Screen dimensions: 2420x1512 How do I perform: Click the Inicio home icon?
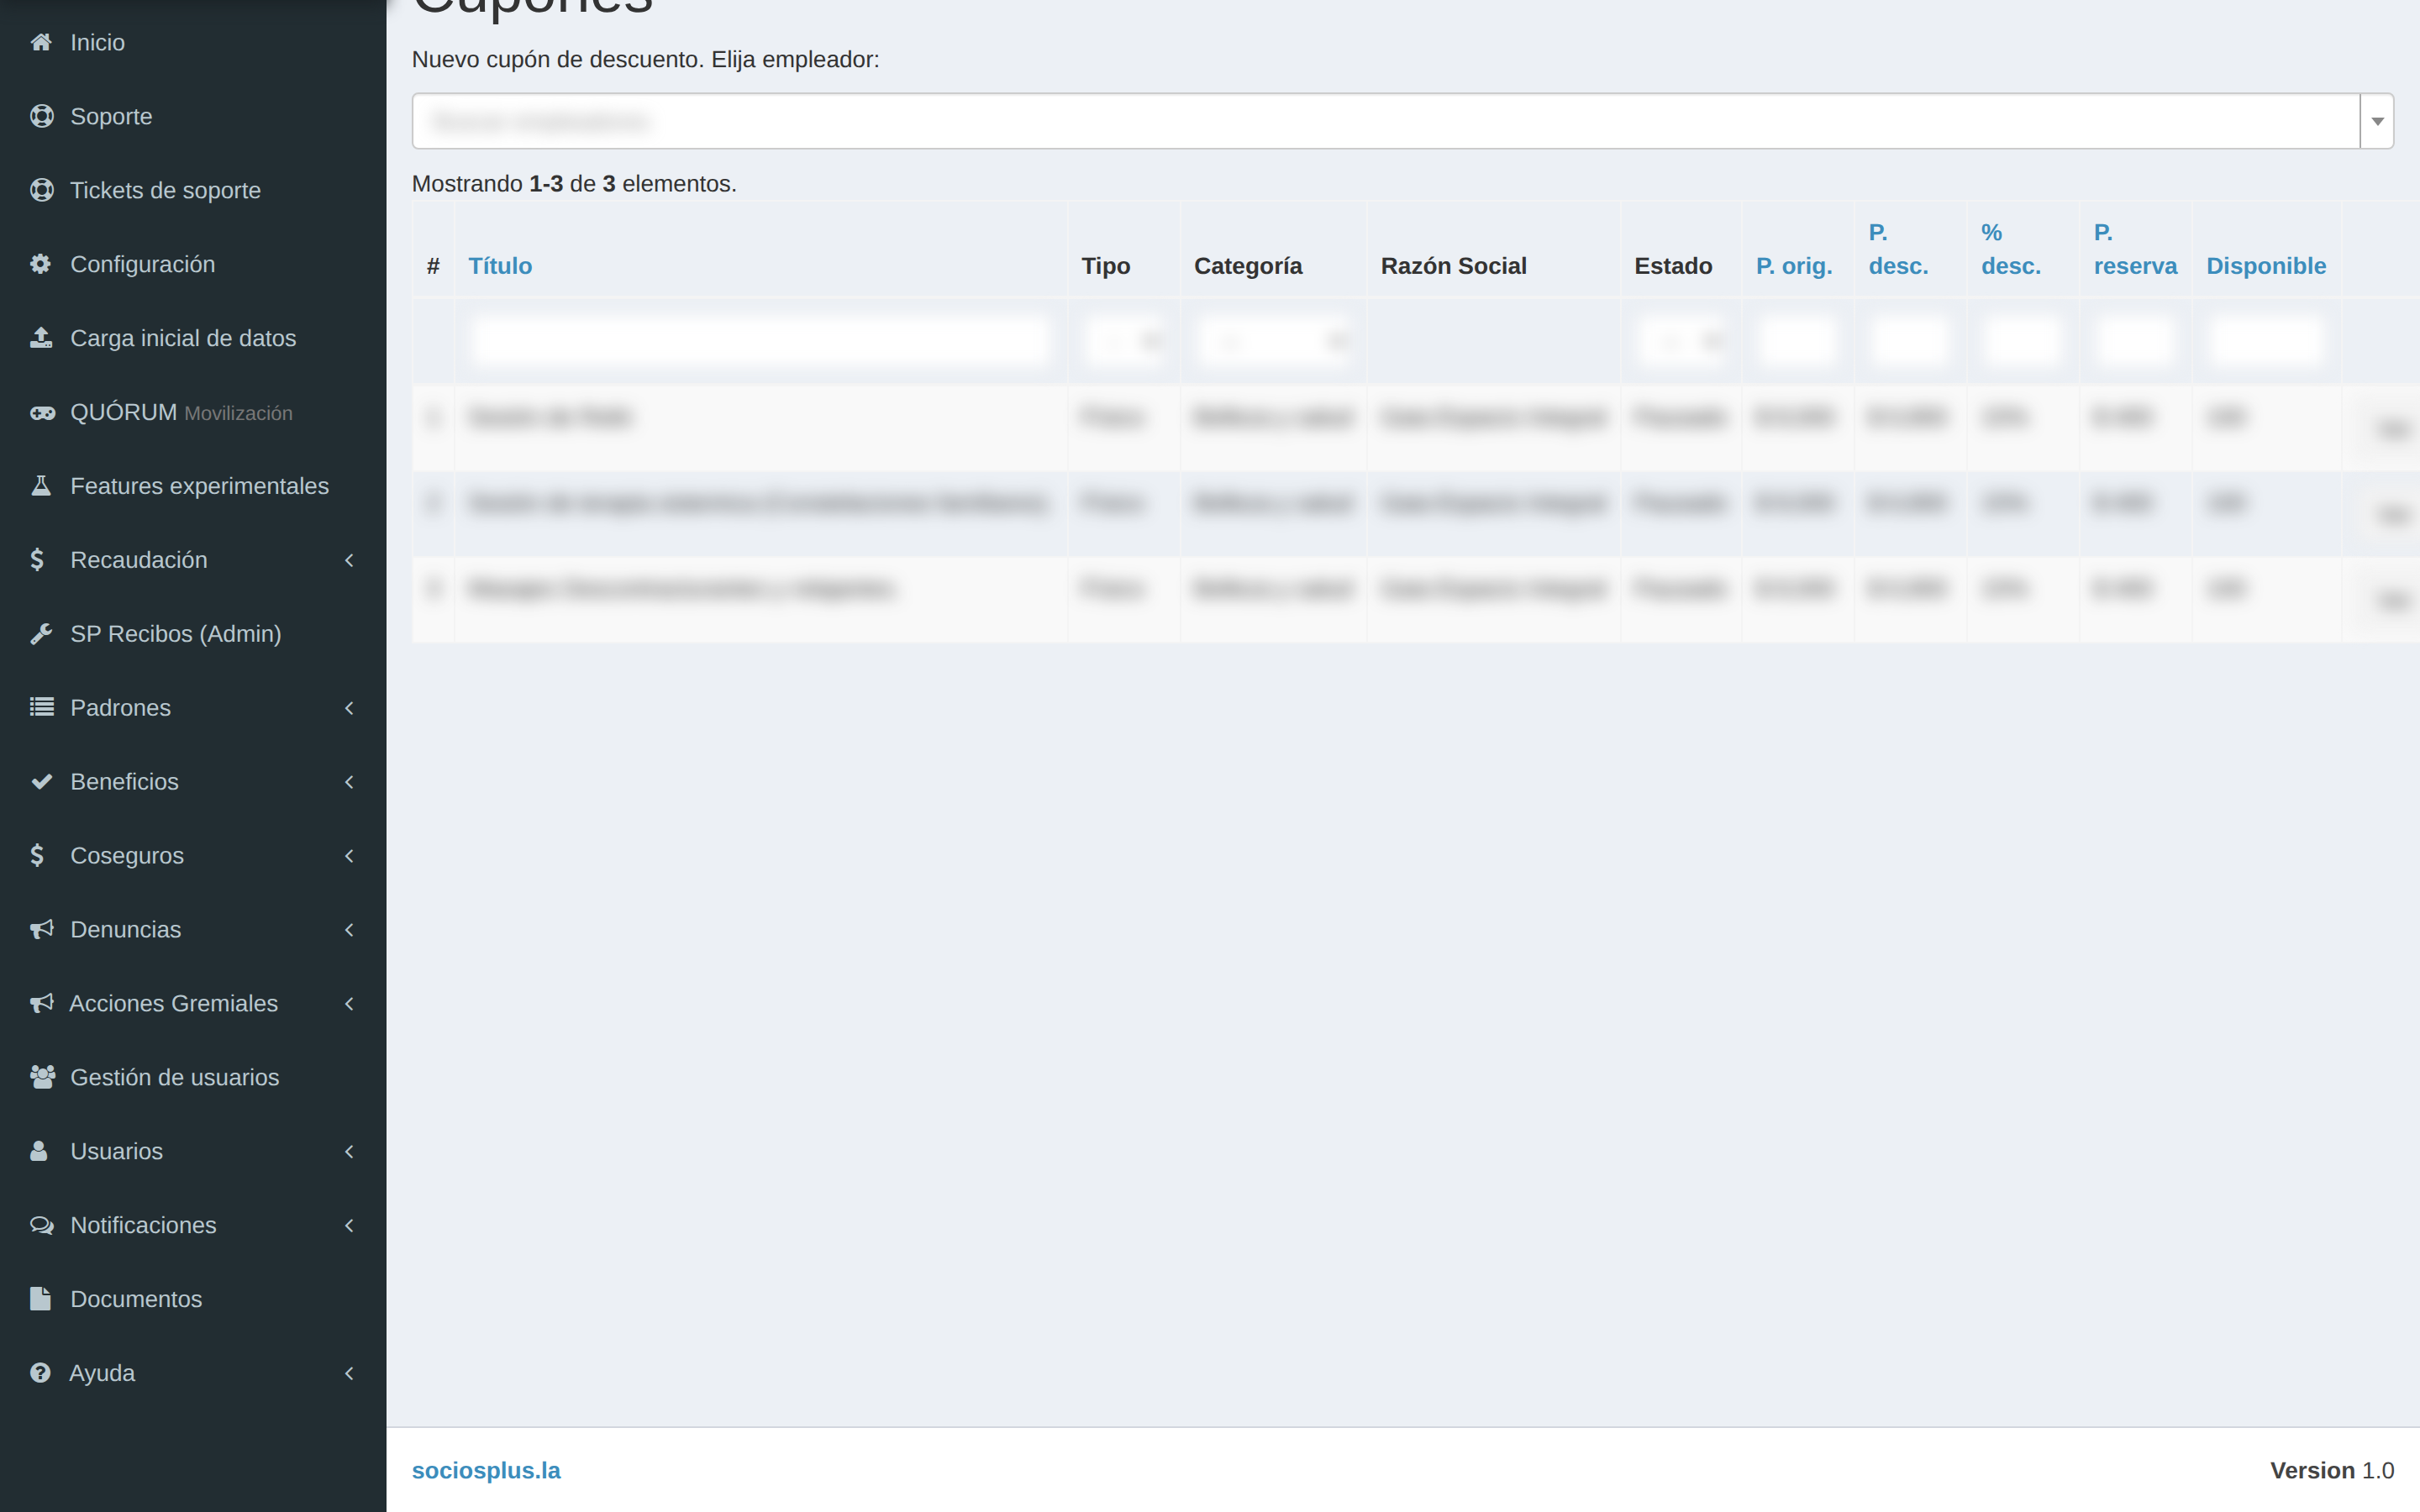coord(41,42)
